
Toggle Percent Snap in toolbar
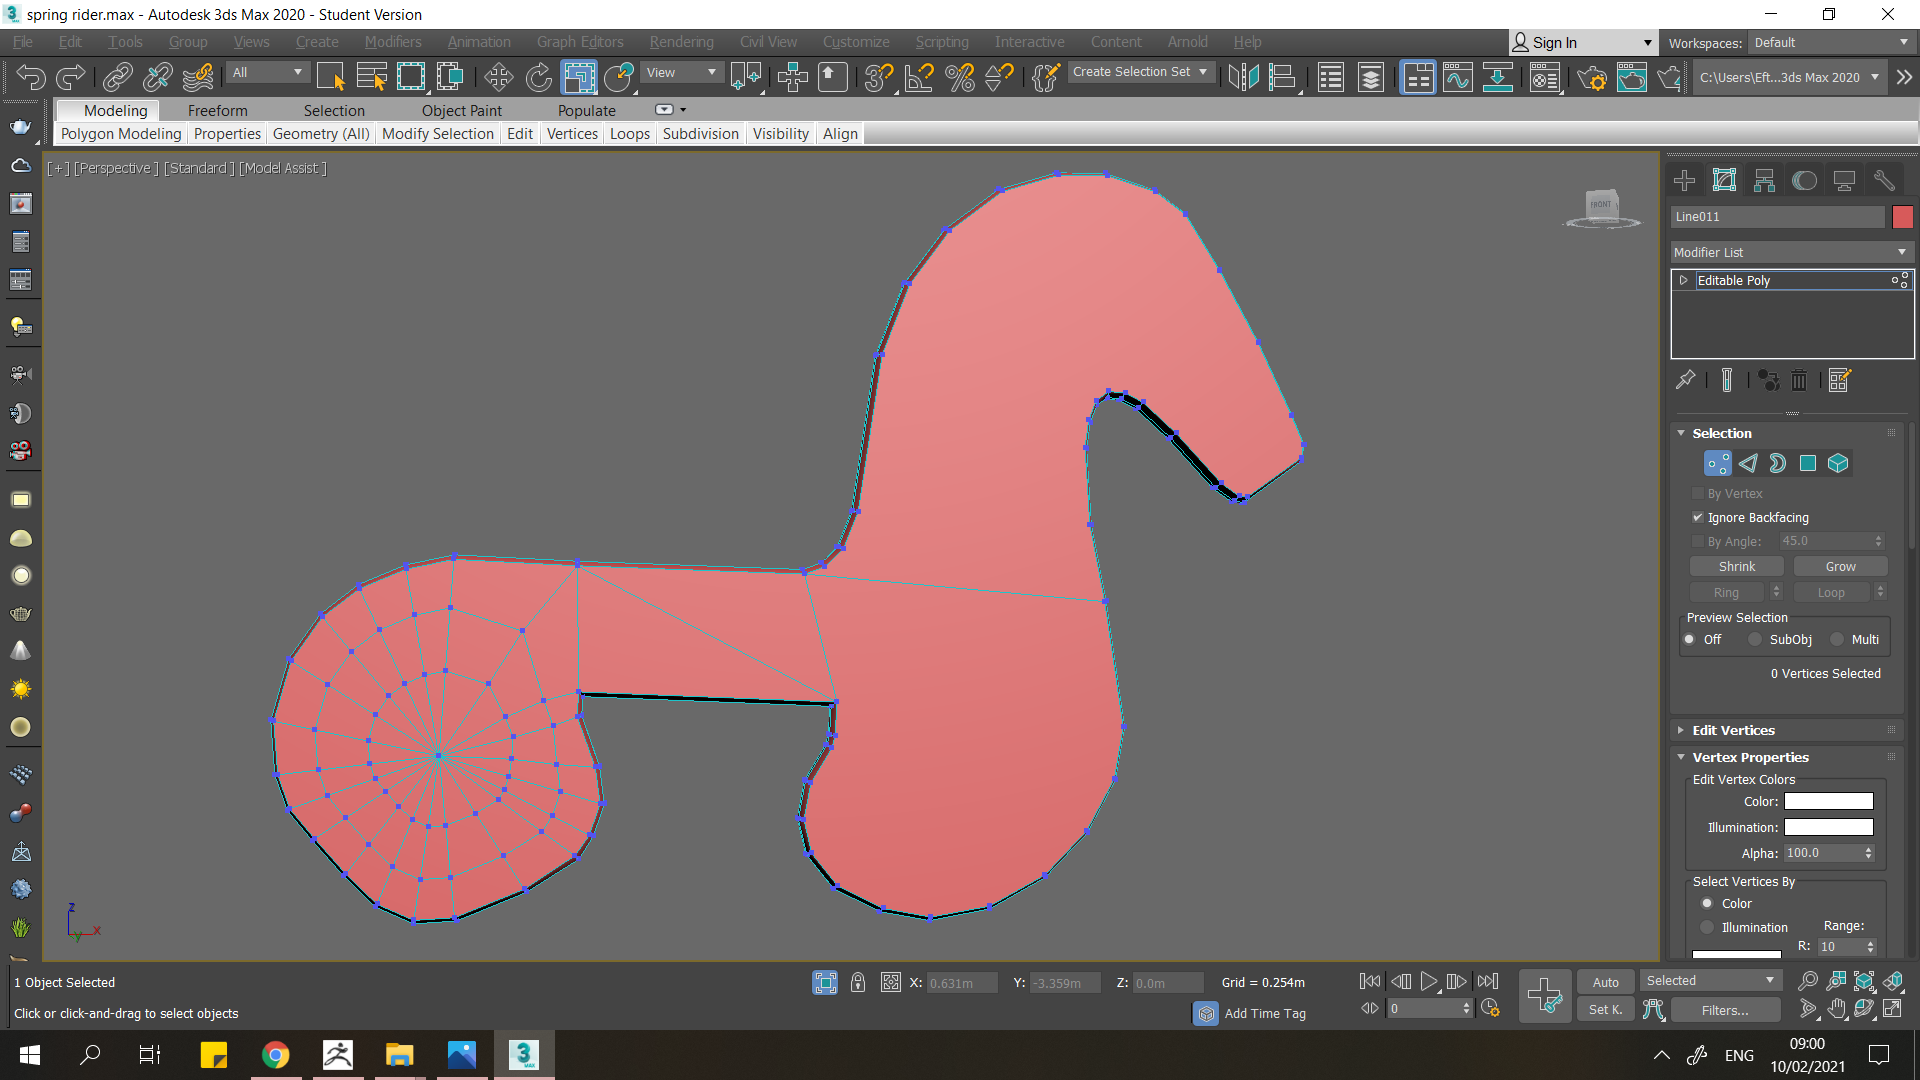(959, 77)
